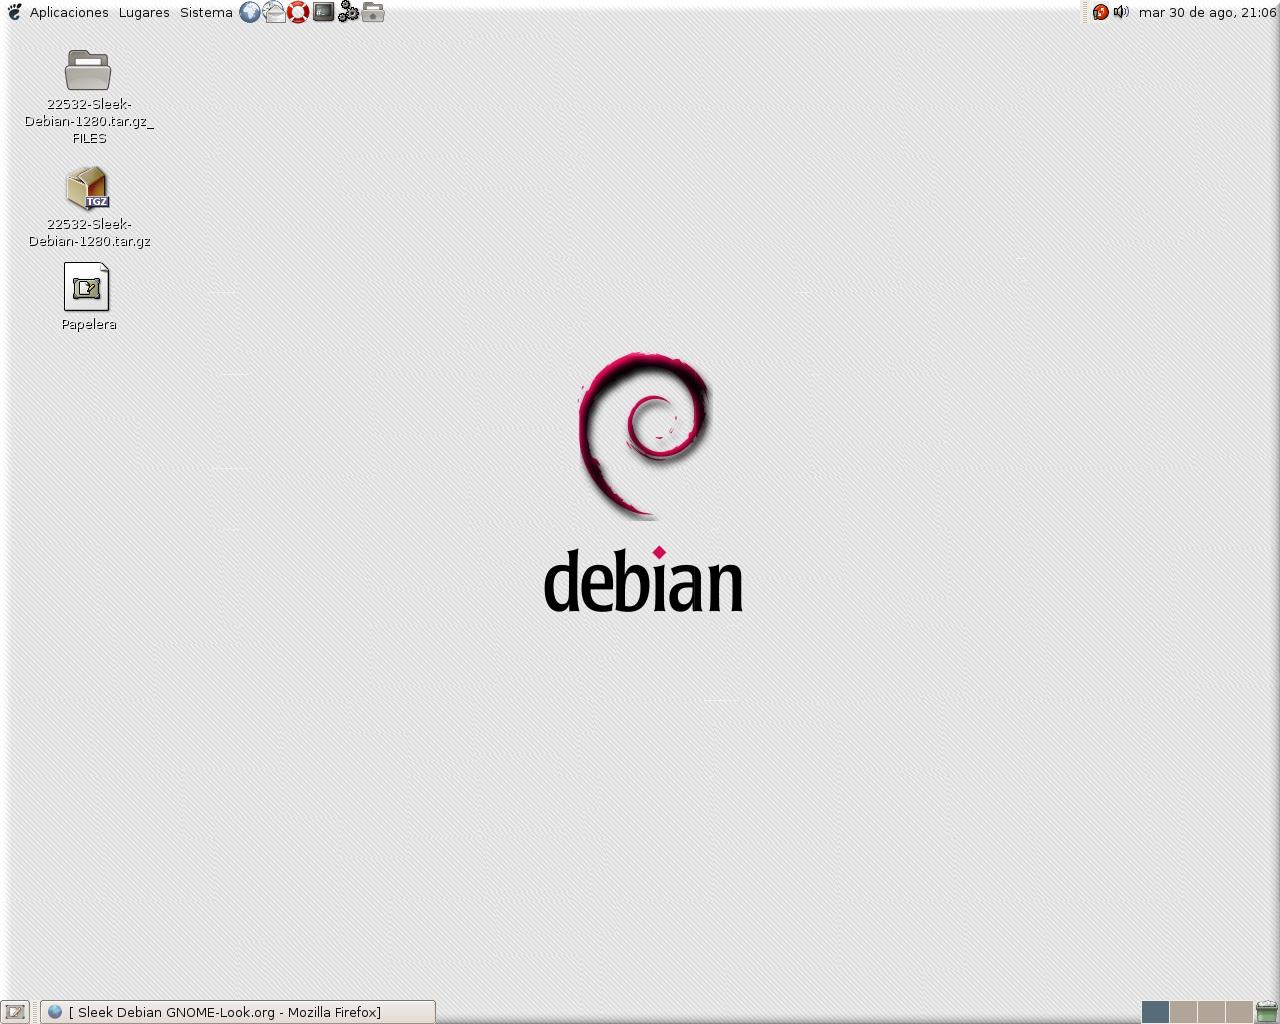Click the red update notifier icon
This screenshot has width=1280, height=1024.
1100,12
